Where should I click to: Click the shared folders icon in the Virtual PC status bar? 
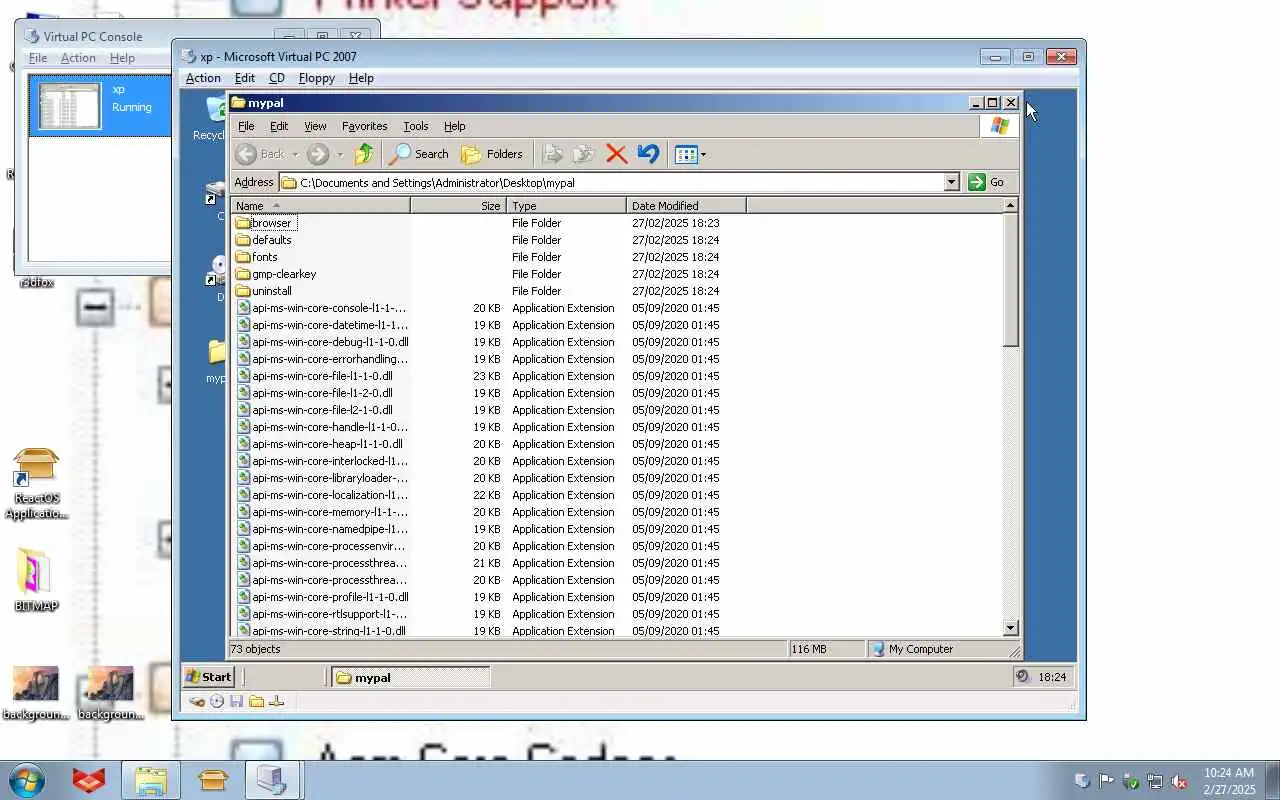tap(257, 702)
